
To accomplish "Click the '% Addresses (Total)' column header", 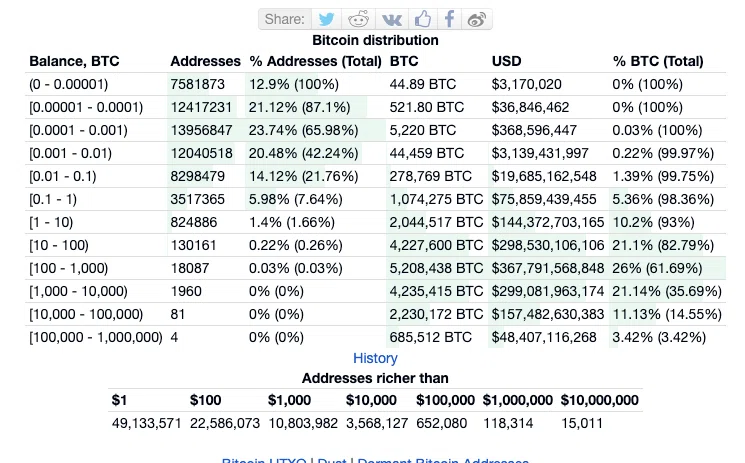I will coord(315,61).
